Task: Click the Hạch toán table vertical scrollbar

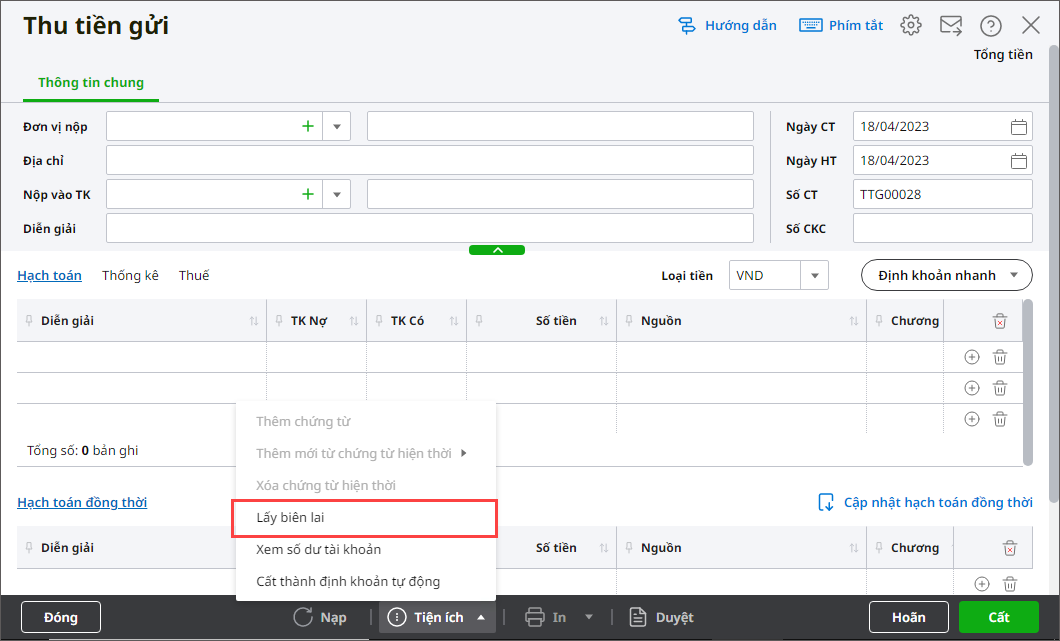Action: (1028, 383)
